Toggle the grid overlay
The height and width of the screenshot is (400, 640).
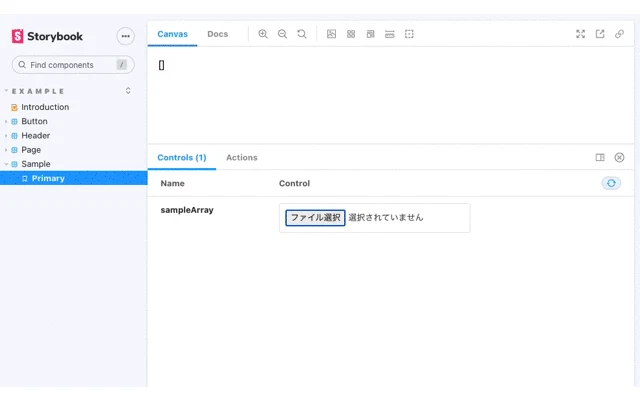pos(351,34)
